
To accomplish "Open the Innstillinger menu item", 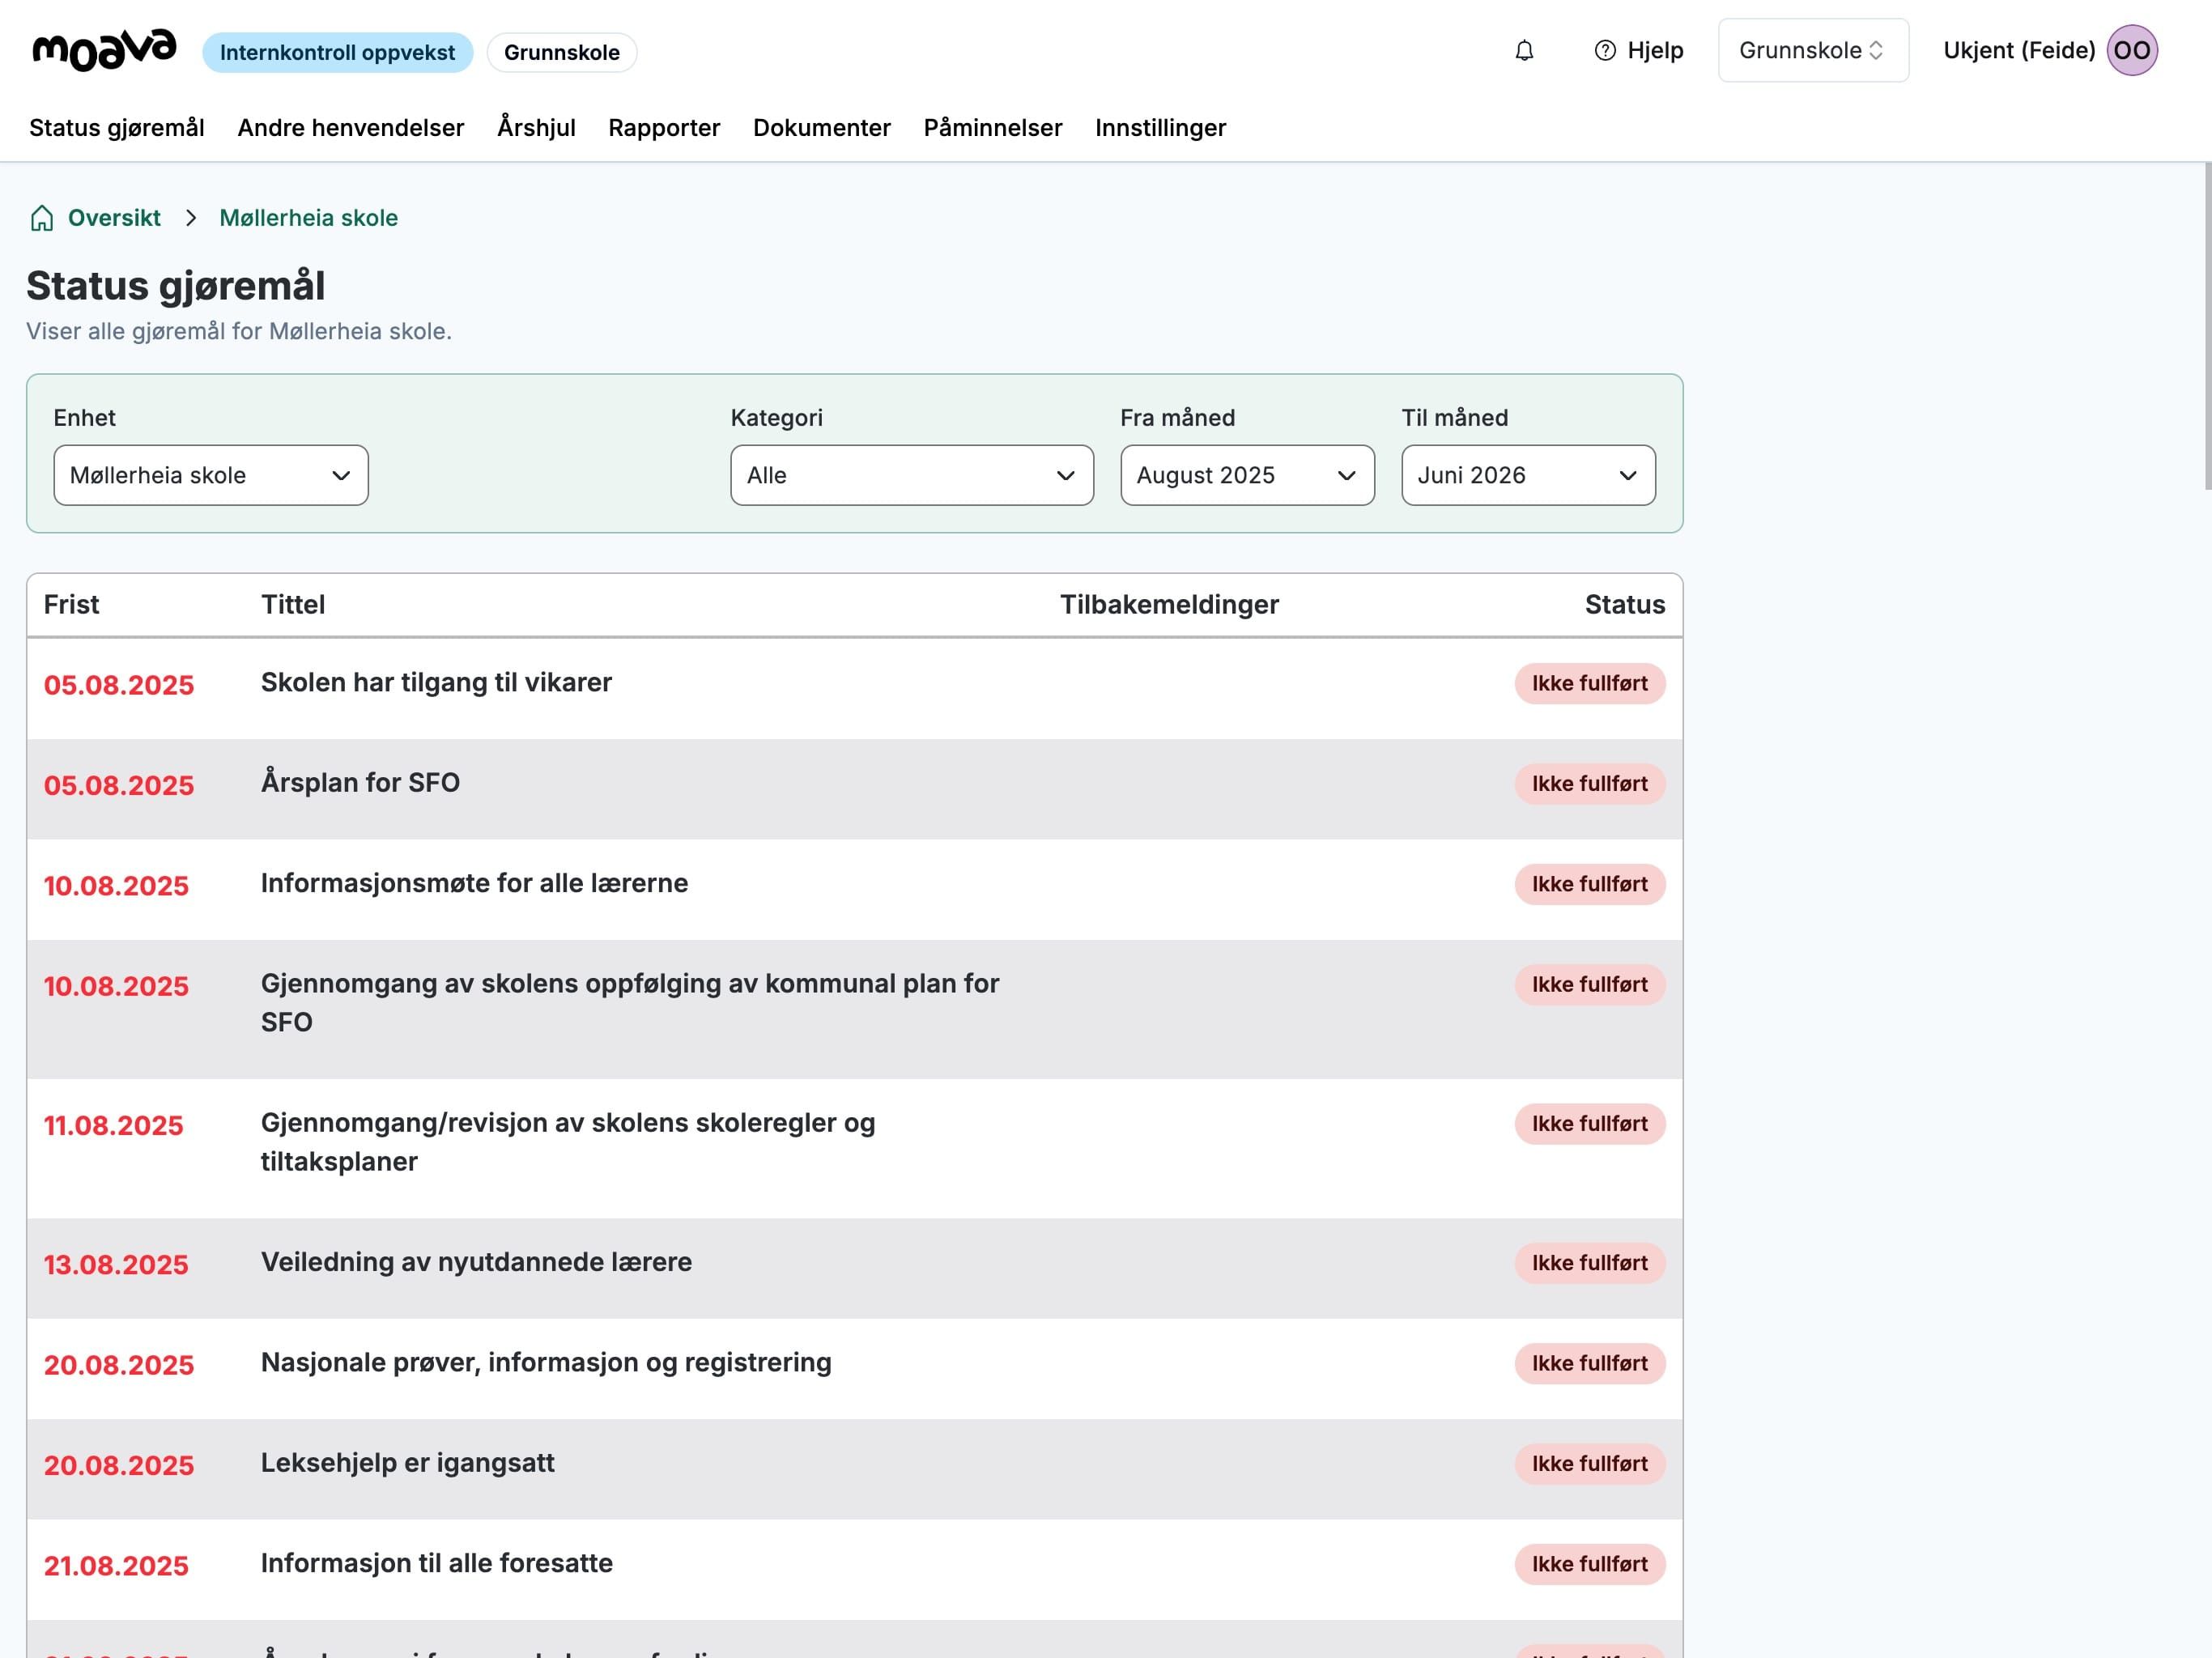I will [1160, 128].
